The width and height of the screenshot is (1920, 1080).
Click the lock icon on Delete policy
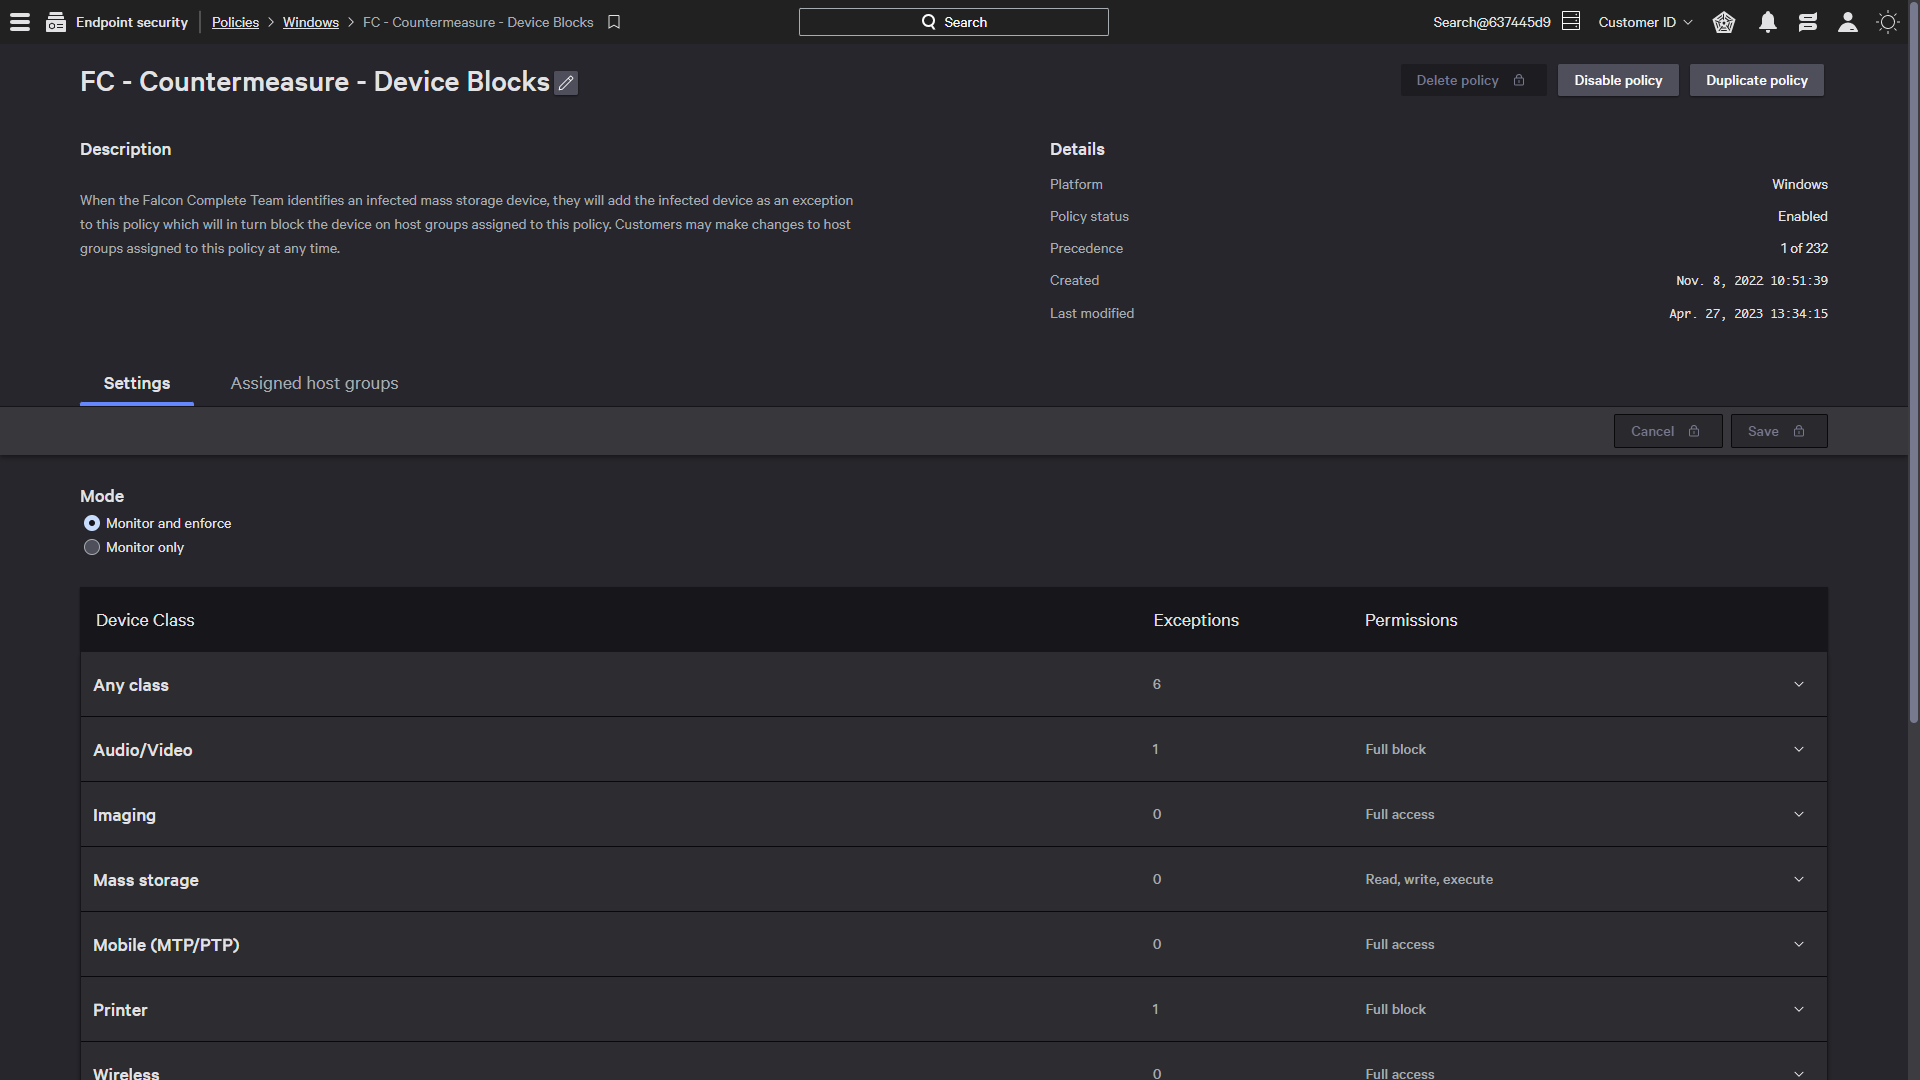[x=1519, y=80]
